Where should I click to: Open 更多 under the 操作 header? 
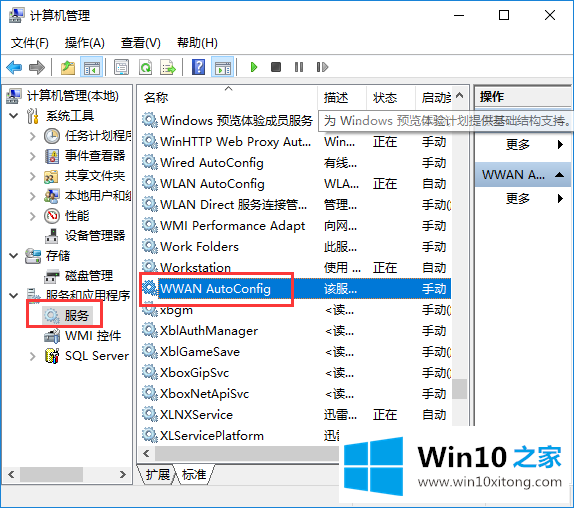pyautogui.click(x=523, y=145)
